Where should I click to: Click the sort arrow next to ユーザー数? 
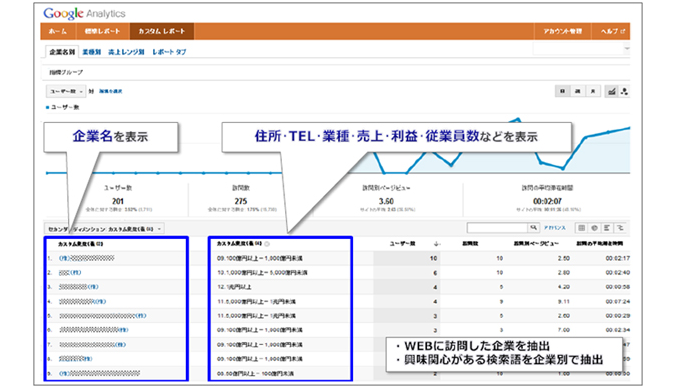click(x=436, y=244)
